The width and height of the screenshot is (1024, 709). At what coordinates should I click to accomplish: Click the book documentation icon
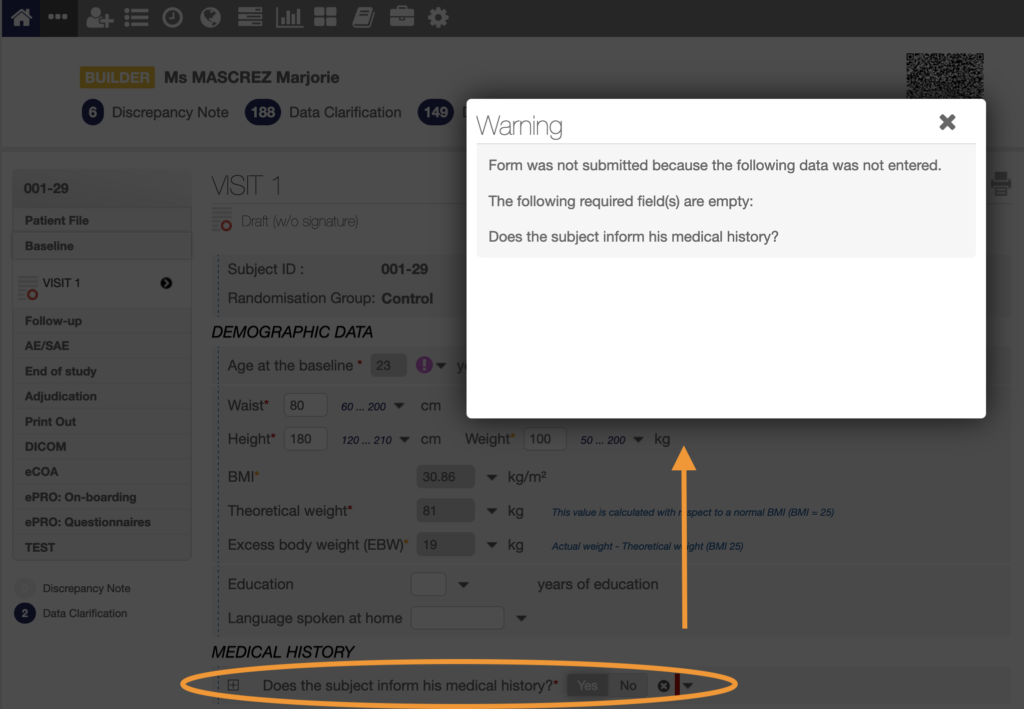tap(362, 18)
